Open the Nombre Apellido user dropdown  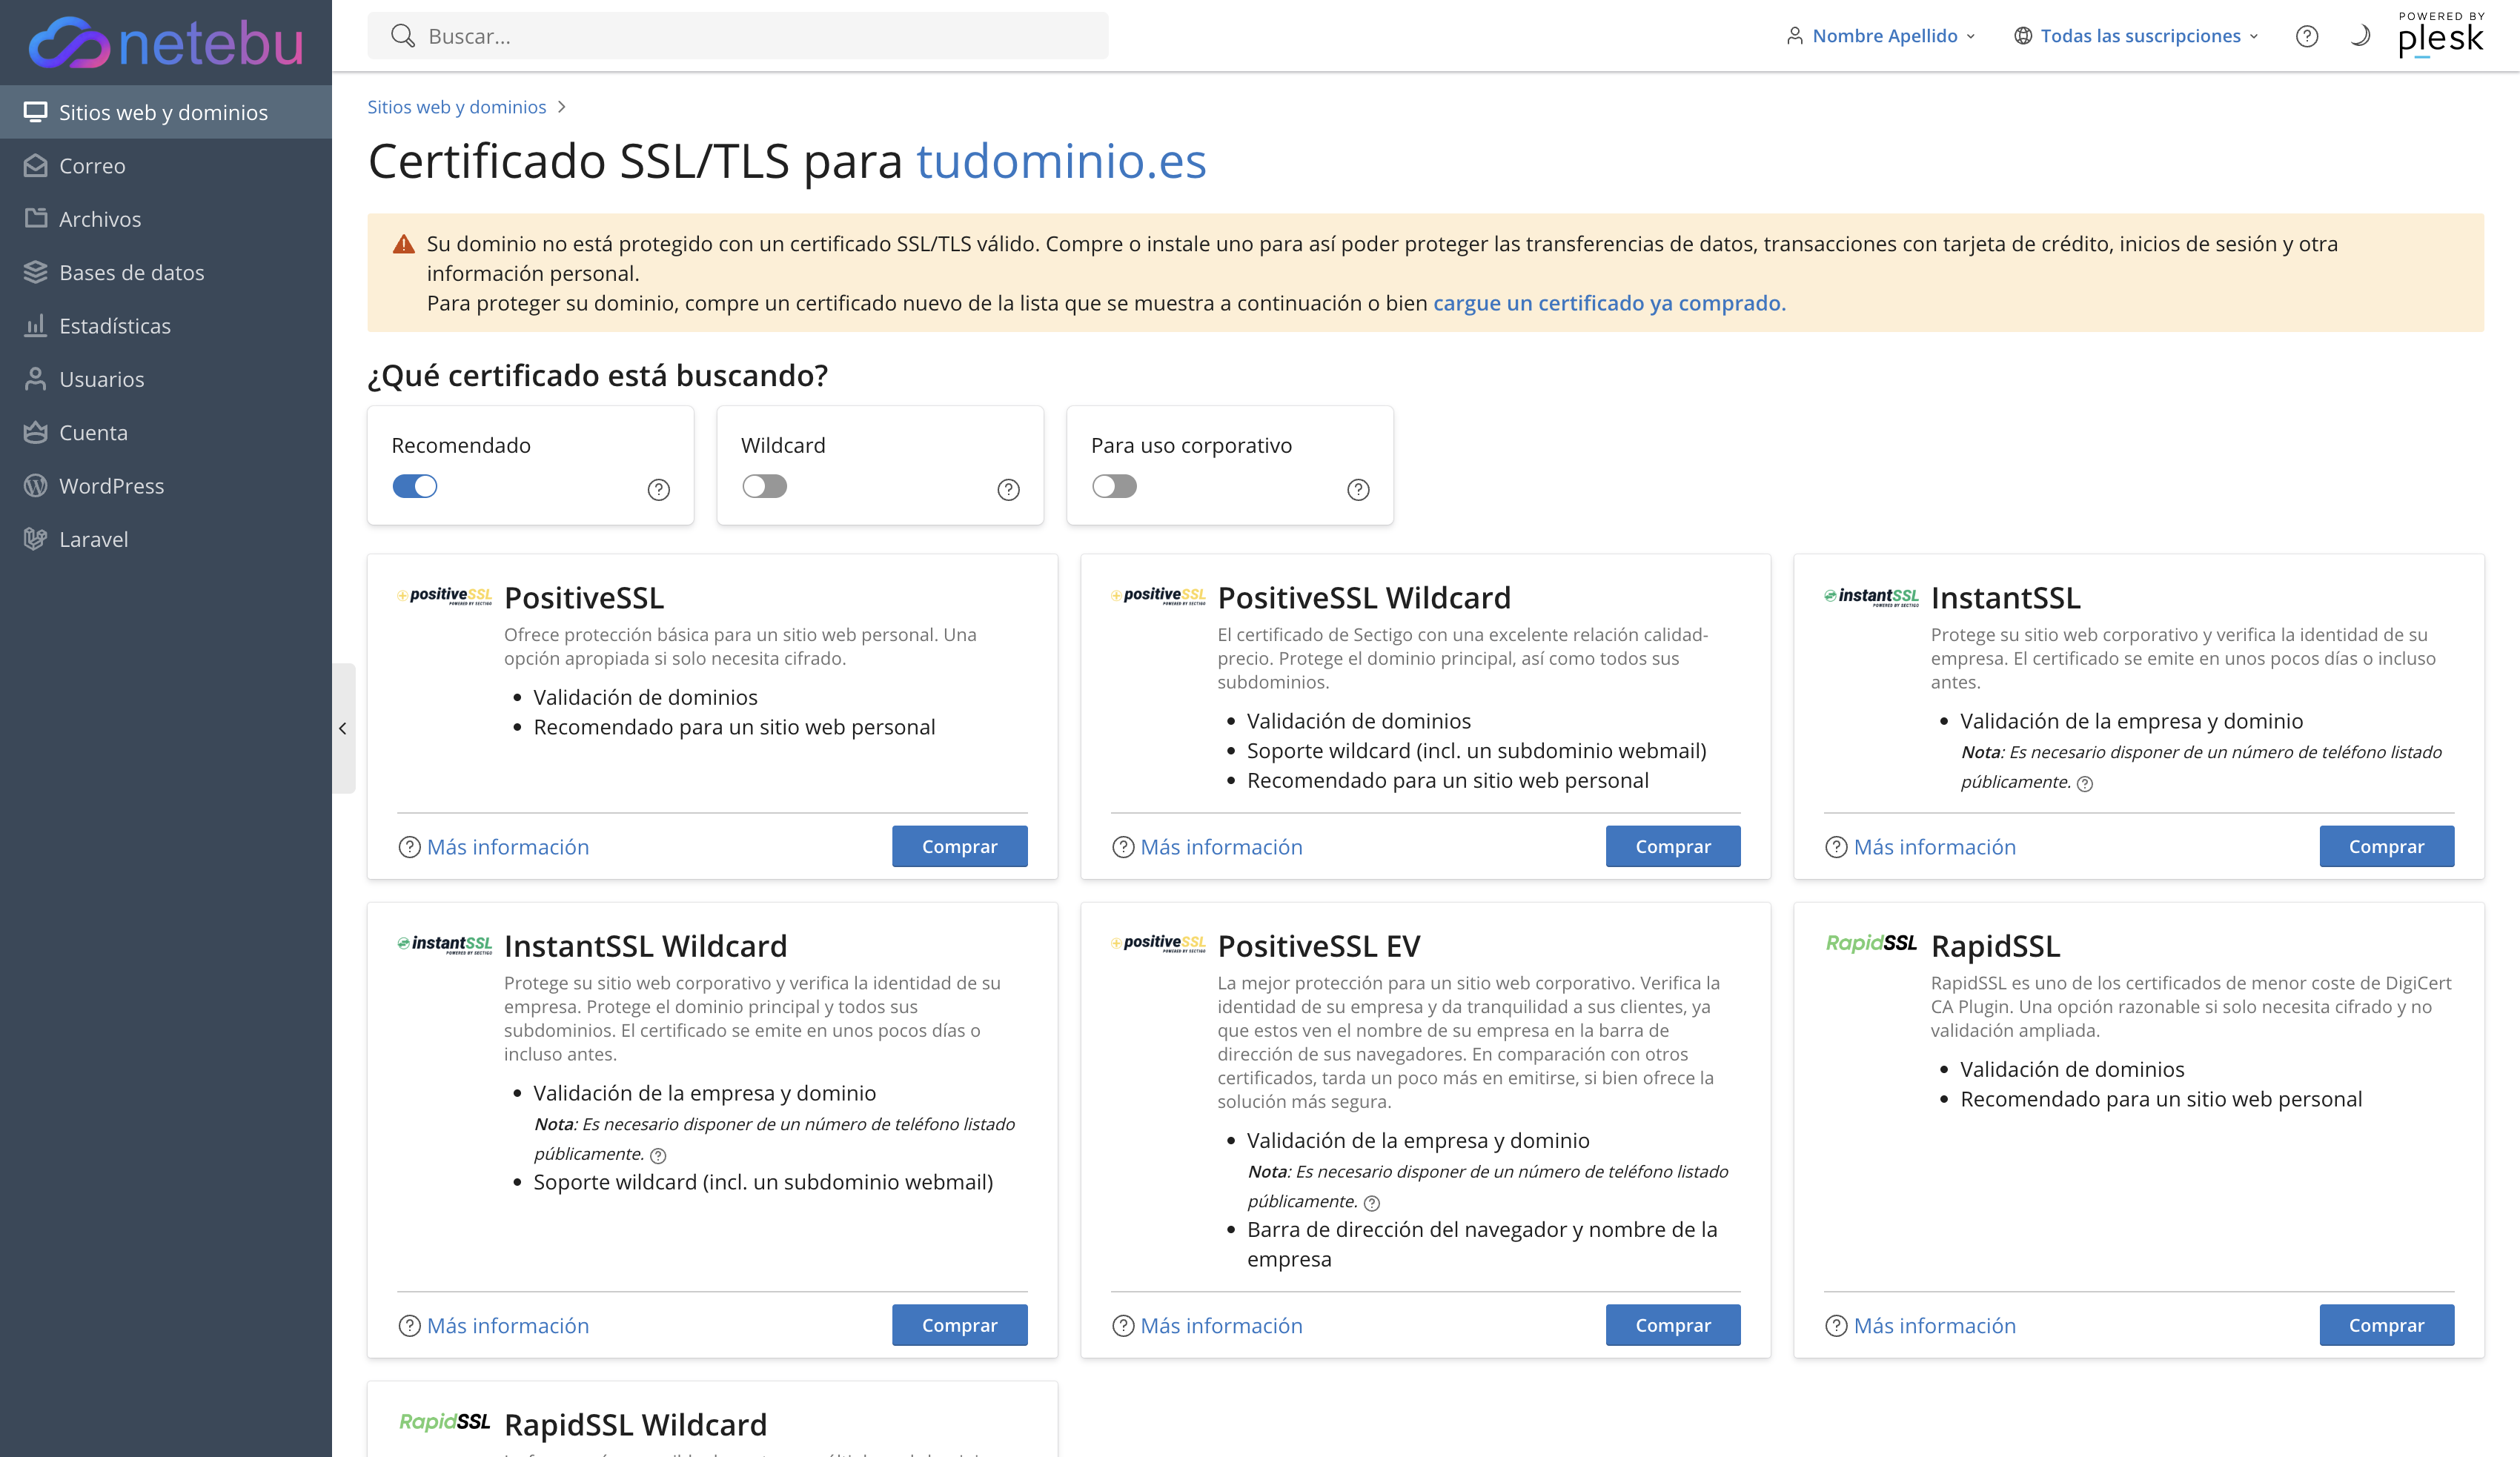pyautogui.click(x=1881, y=36)
